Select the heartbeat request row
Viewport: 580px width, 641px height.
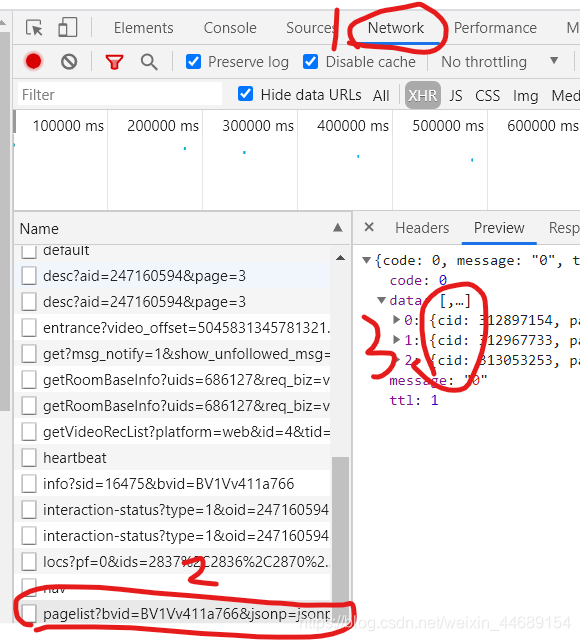(173, 457)
